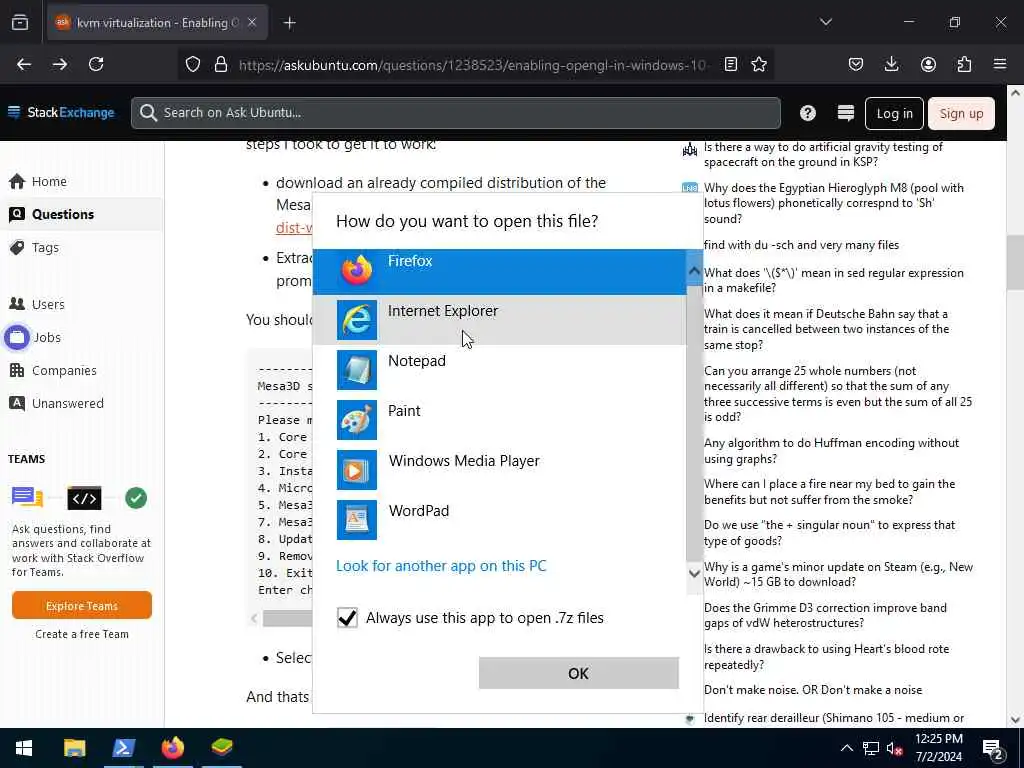Uncheck Always use this app to open .7z files

pyautogui.click(x=347, y=617)
